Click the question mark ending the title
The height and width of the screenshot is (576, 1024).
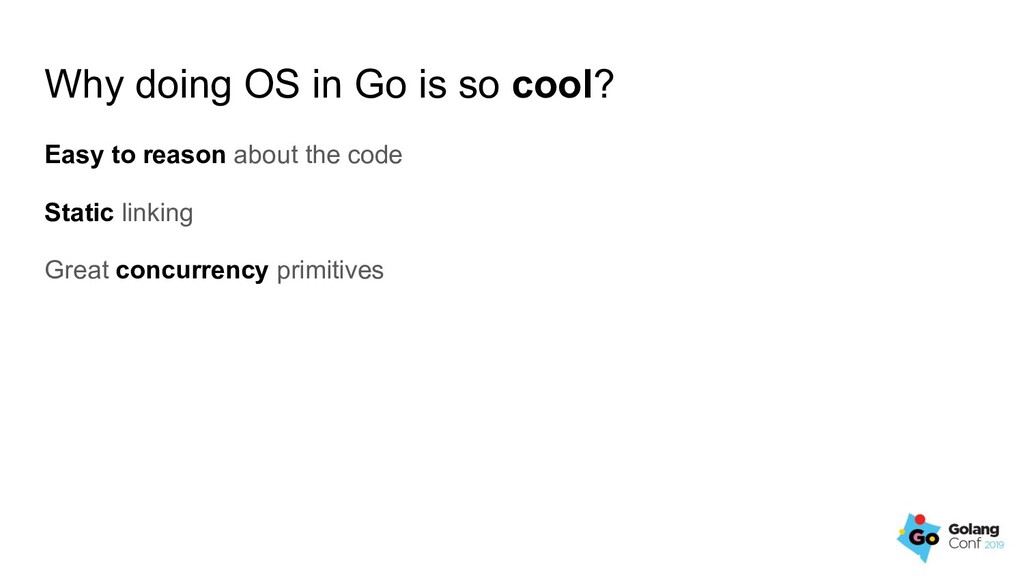[x=605, y=84]
